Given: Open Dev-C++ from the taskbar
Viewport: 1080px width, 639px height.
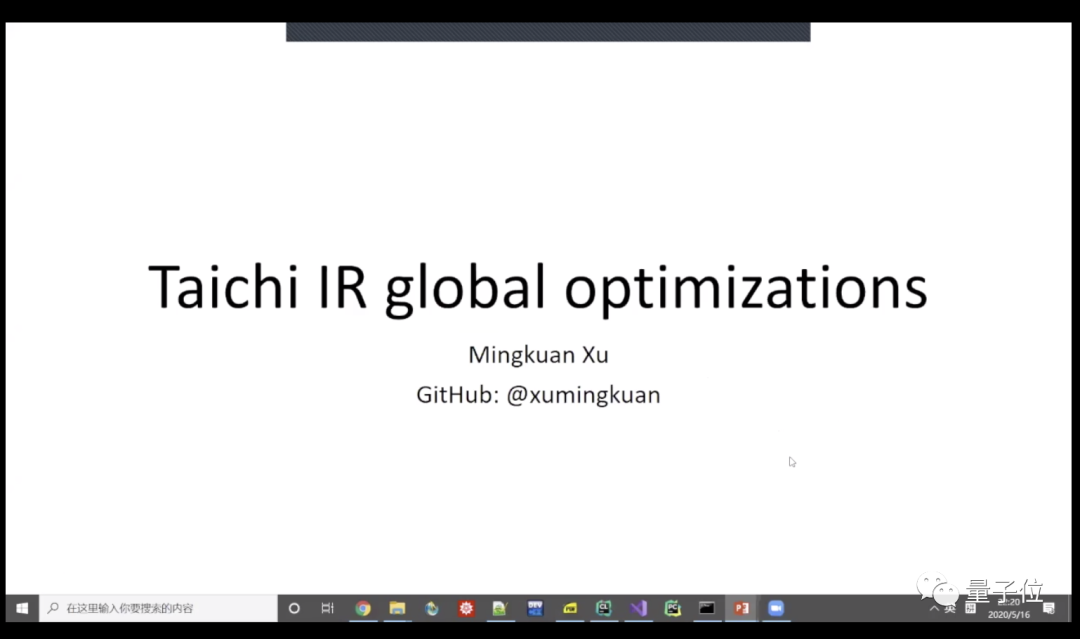Looking at the screenshot, I should [x=535, y=608].
